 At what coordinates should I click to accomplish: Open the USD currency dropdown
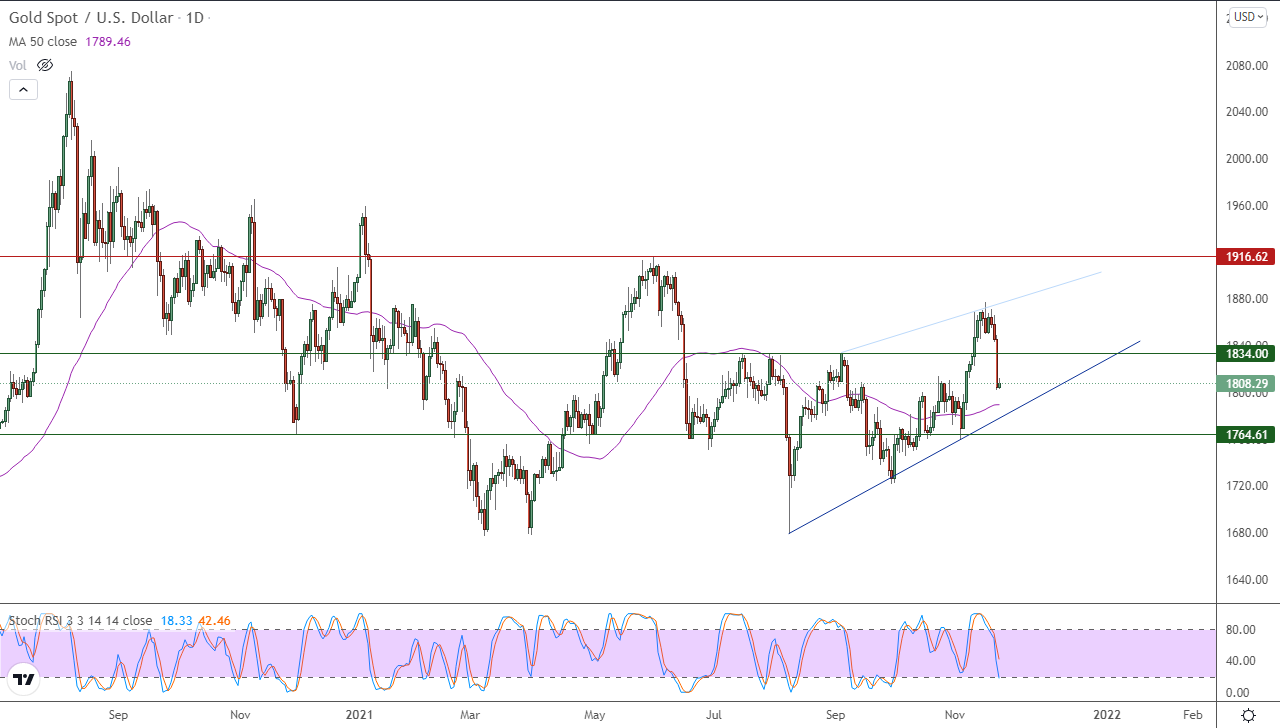(1248, 16)
